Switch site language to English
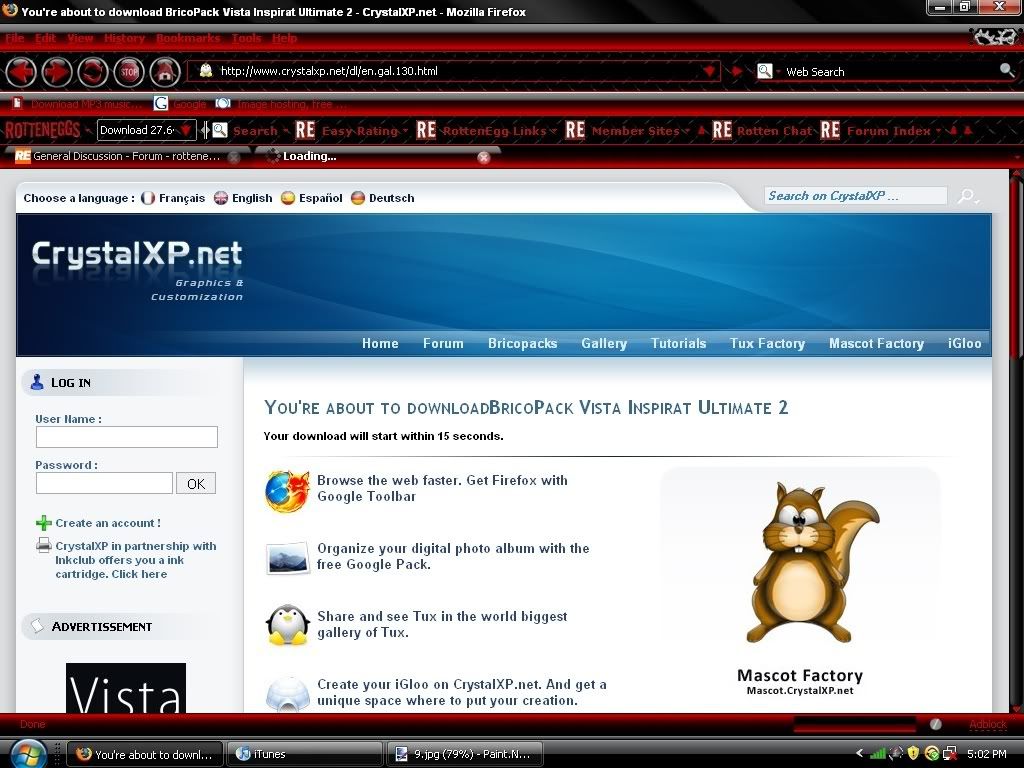Viewport: 1024px width, 768px height. (x=243, y=198)
